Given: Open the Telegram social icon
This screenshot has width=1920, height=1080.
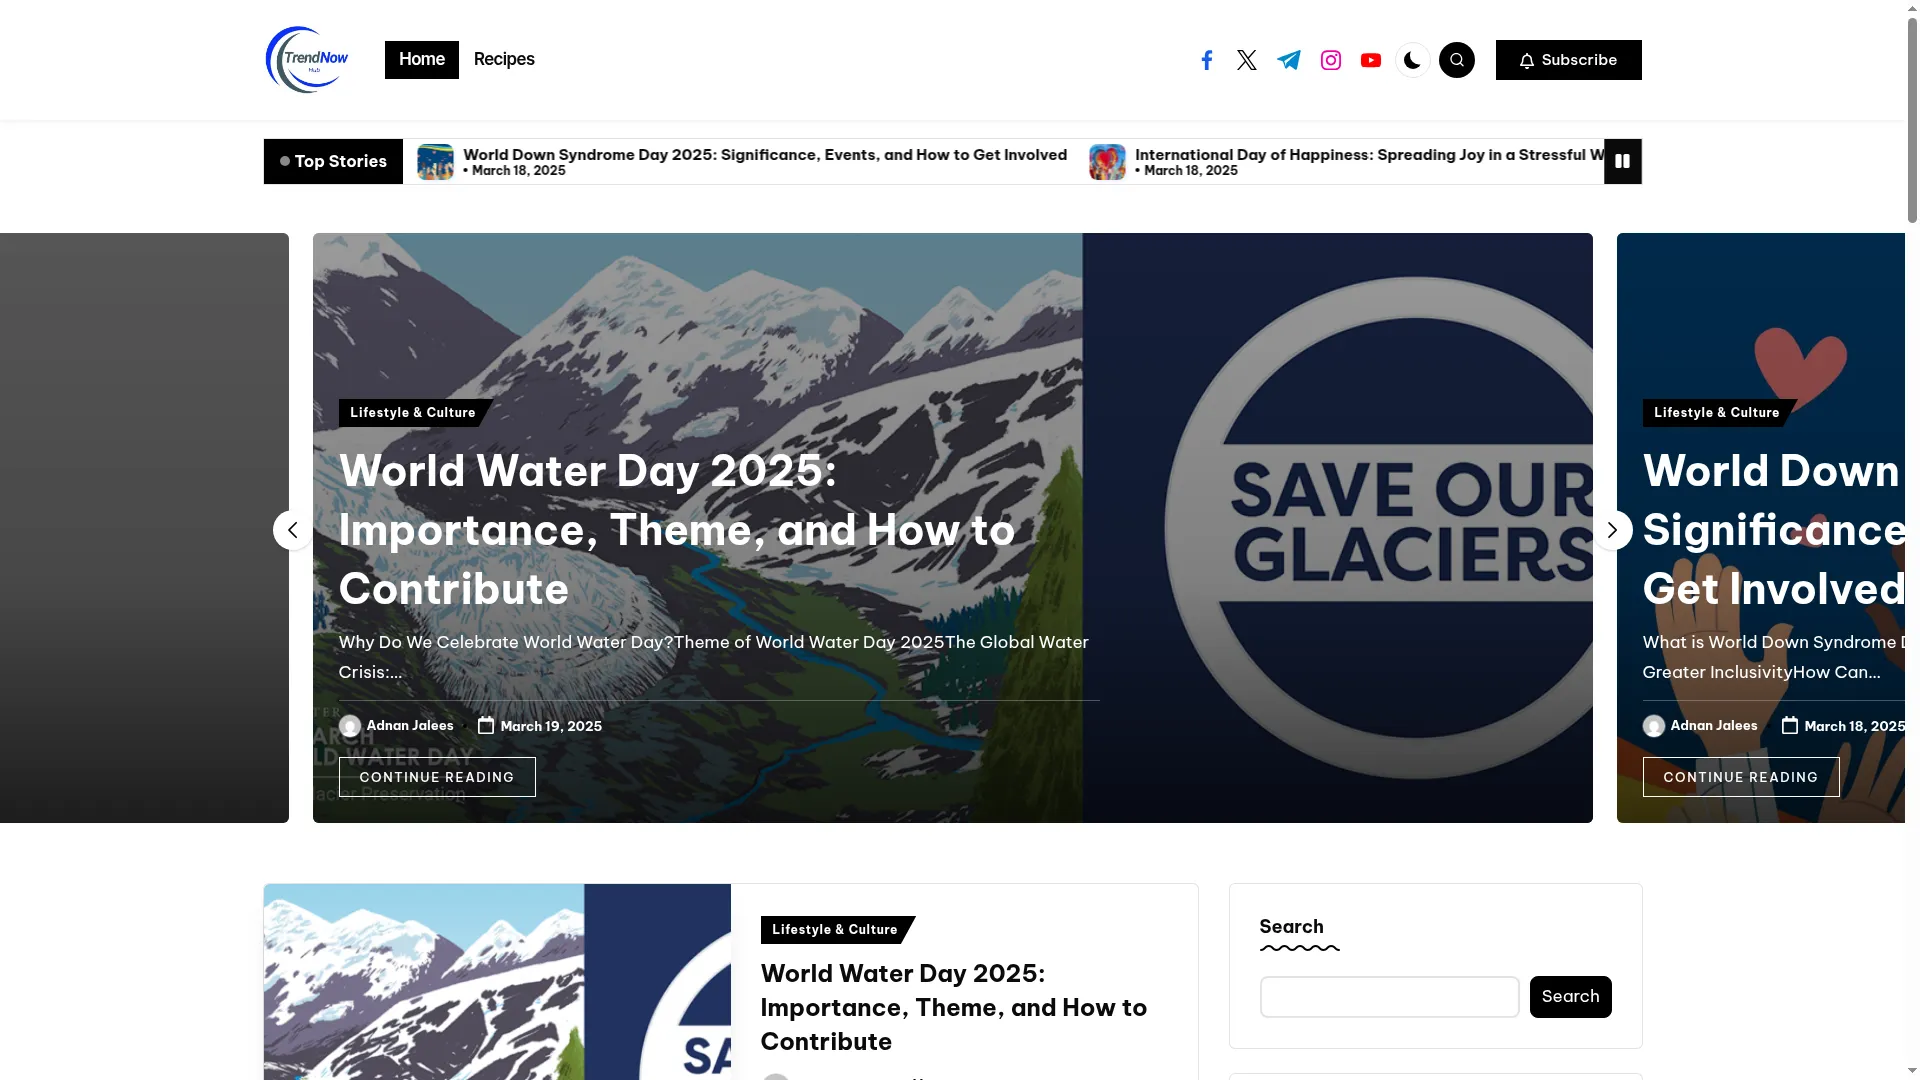Looking at the screenshot, I should (1289, 60).
